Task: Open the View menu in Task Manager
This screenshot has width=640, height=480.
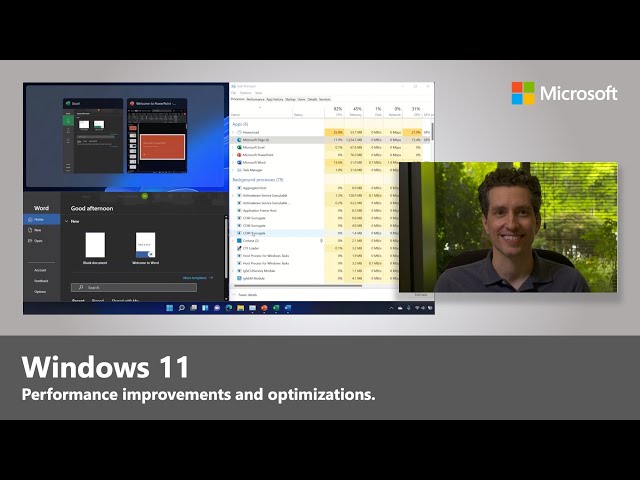Action: pyautogui.click(x=258, y=93)
